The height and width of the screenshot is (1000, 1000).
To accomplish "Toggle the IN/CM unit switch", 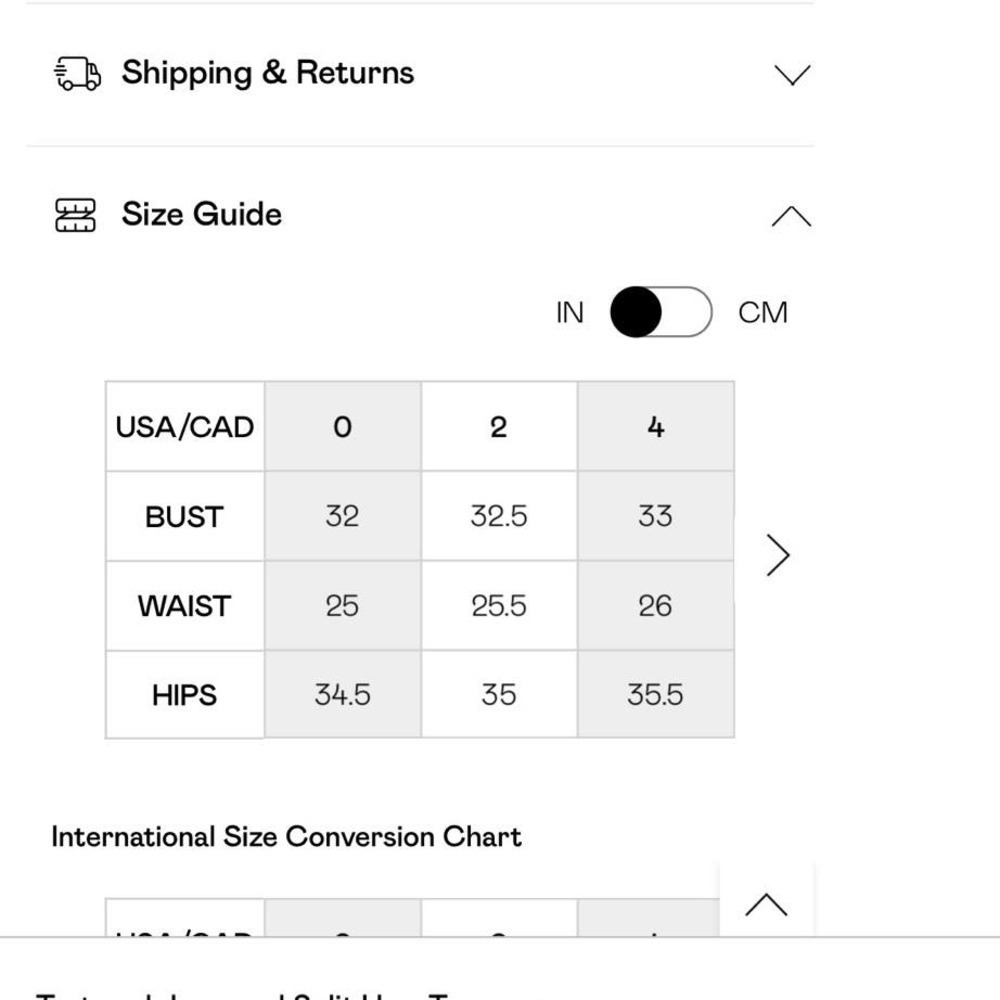I will point(661,313).
